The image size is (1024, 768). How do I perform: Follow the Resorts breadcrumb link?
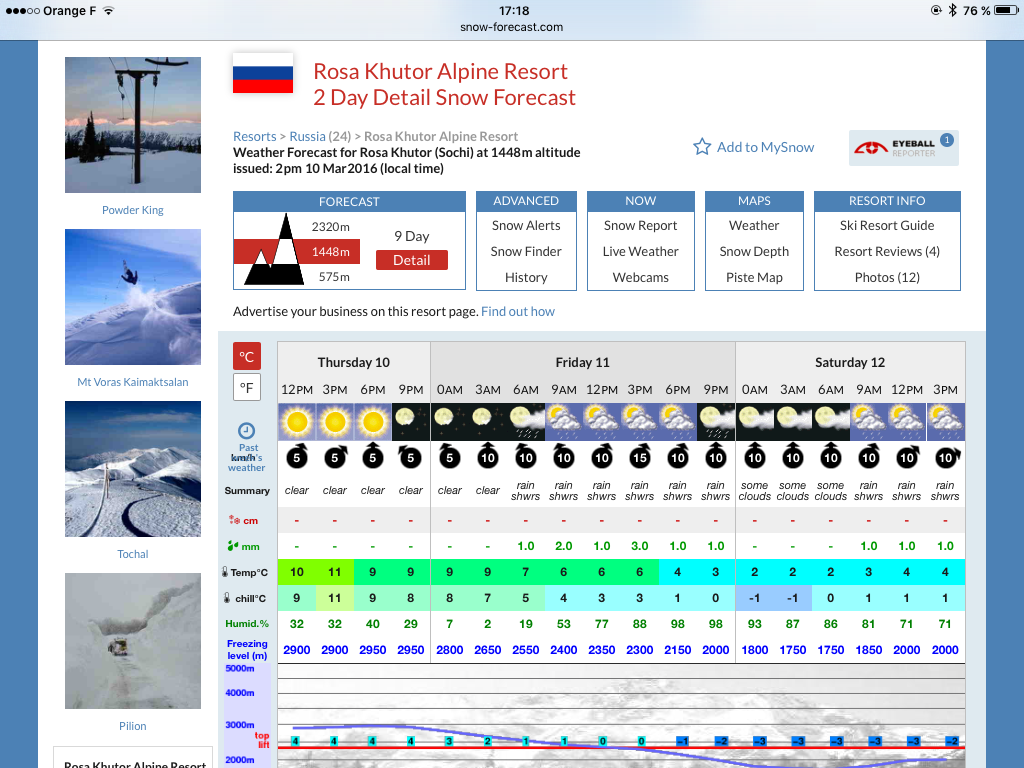255,136
